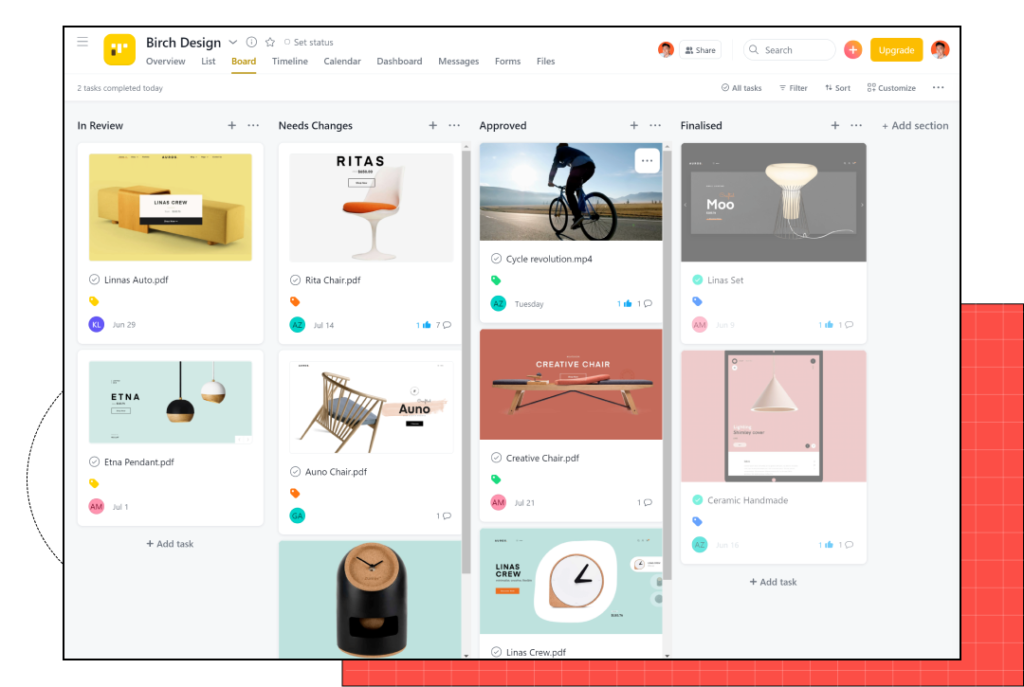Add a task using the plus icon on Needs Changes
This screenshot has width=1024, height=687.
(432, 125)
